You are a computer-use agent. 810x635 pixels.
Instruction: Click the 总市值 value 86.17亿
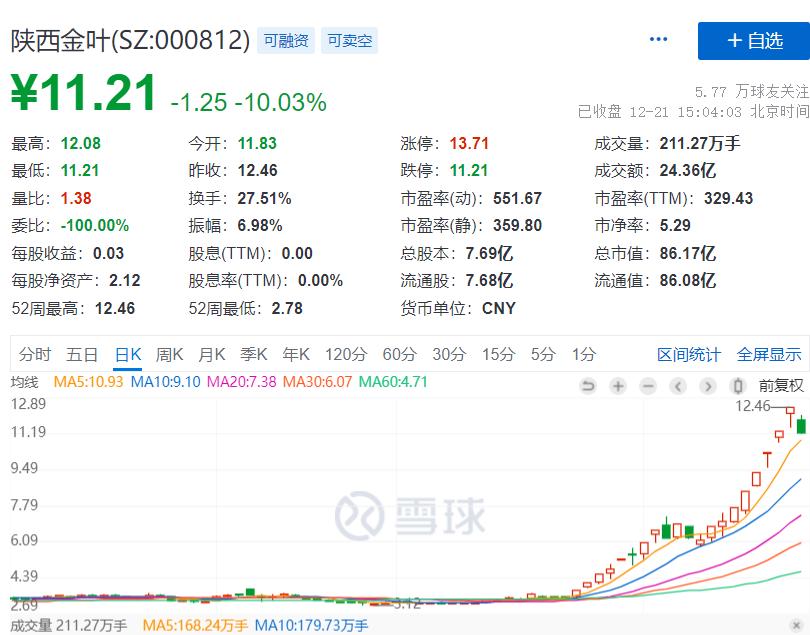(x=688, y=253)
